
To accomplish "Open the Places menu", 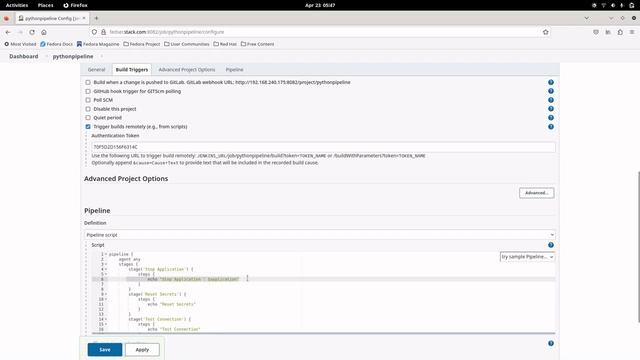I will pyautogui.click(x=45, y=5).
